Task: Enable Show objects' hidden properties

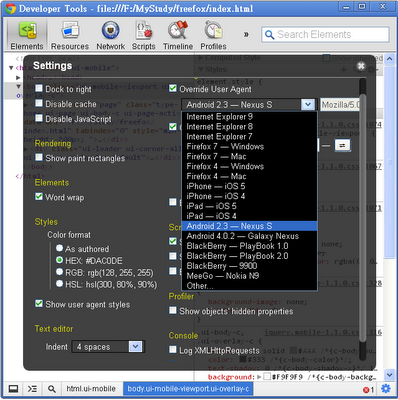Action: tap(173, 311)
